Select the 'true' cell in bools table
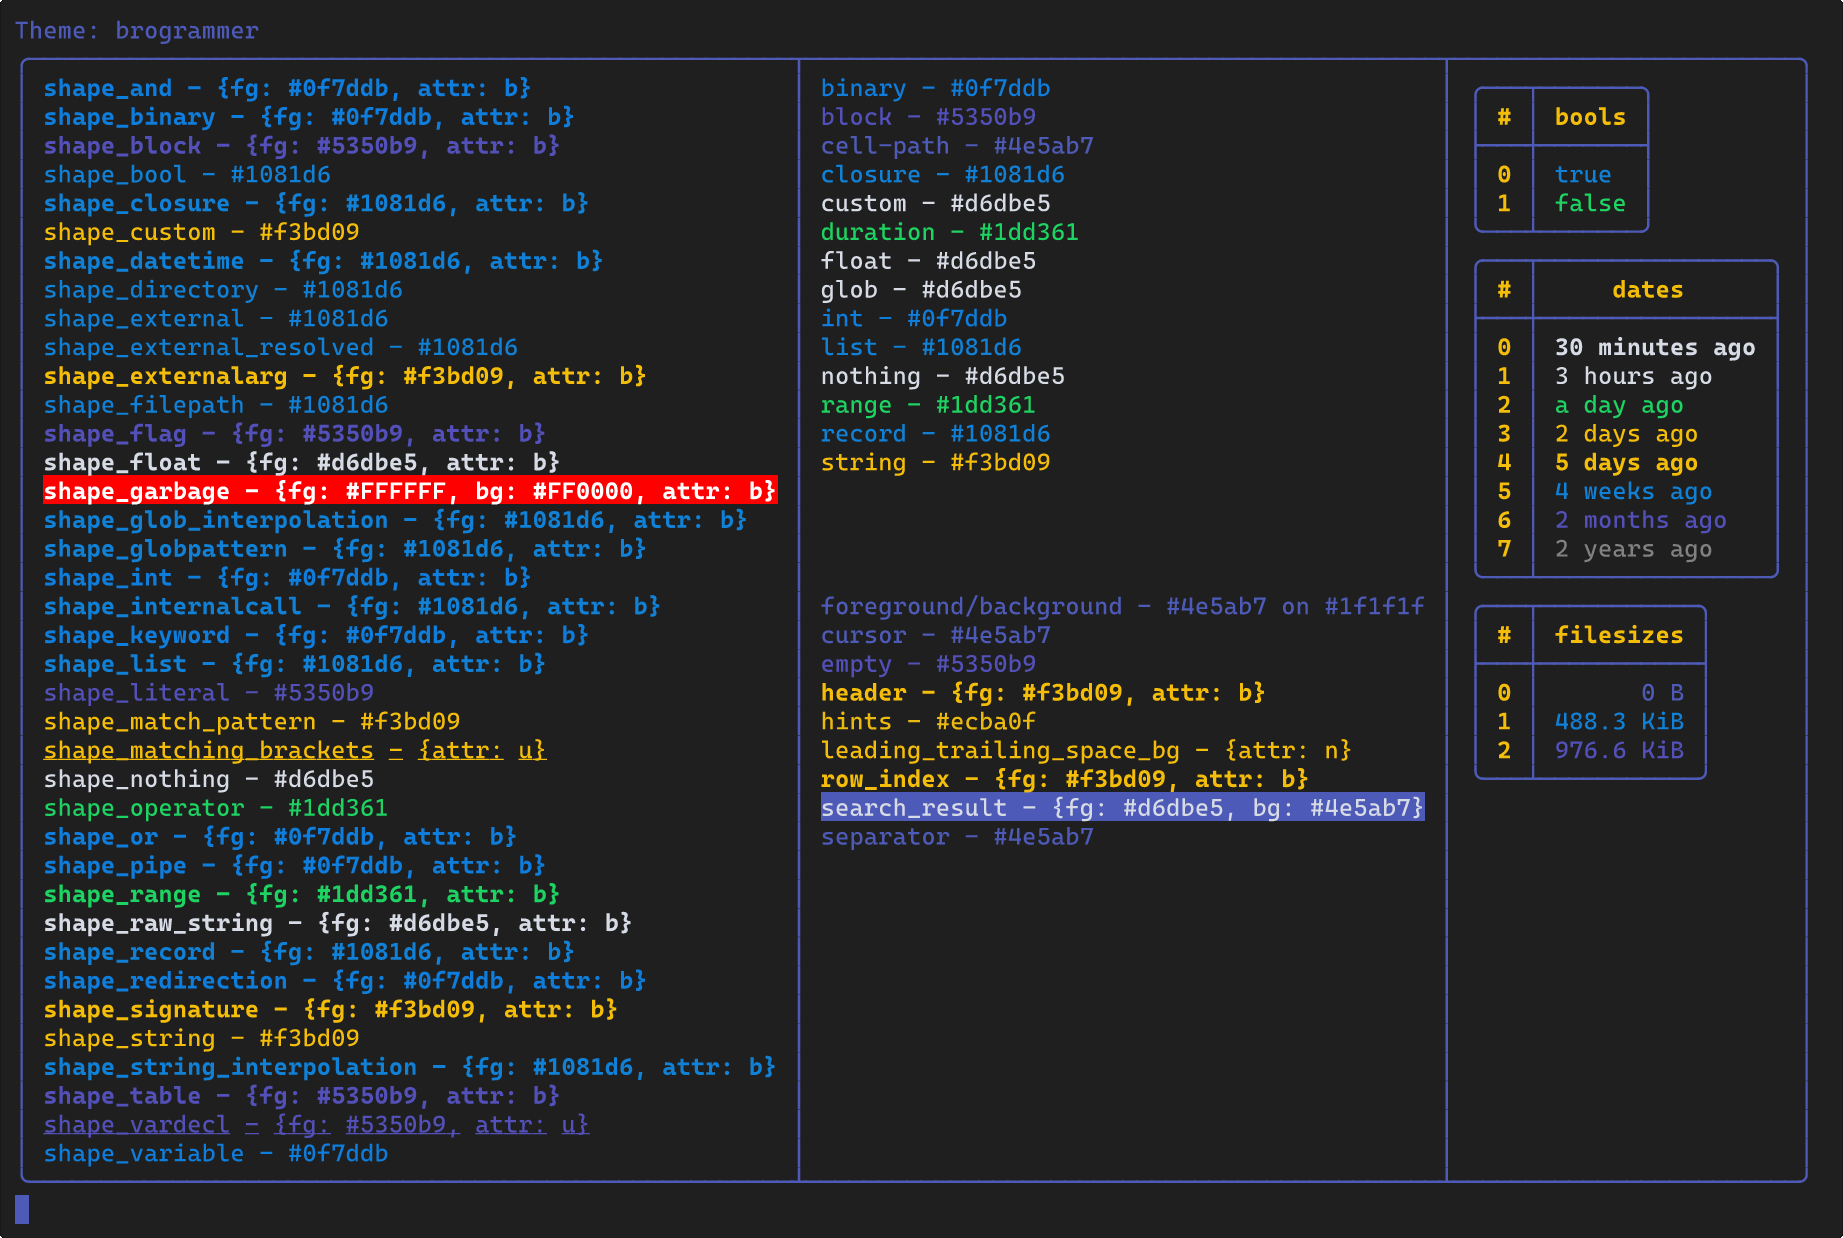The image size is (1843, 1238). (1583, 175)
